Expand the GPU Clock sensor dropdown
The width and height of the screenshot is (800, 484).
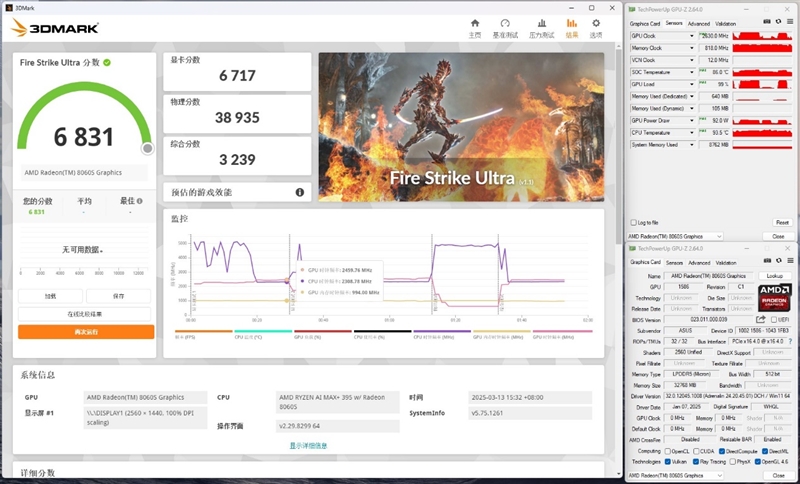pyautogui.click(x=691, y=35)
